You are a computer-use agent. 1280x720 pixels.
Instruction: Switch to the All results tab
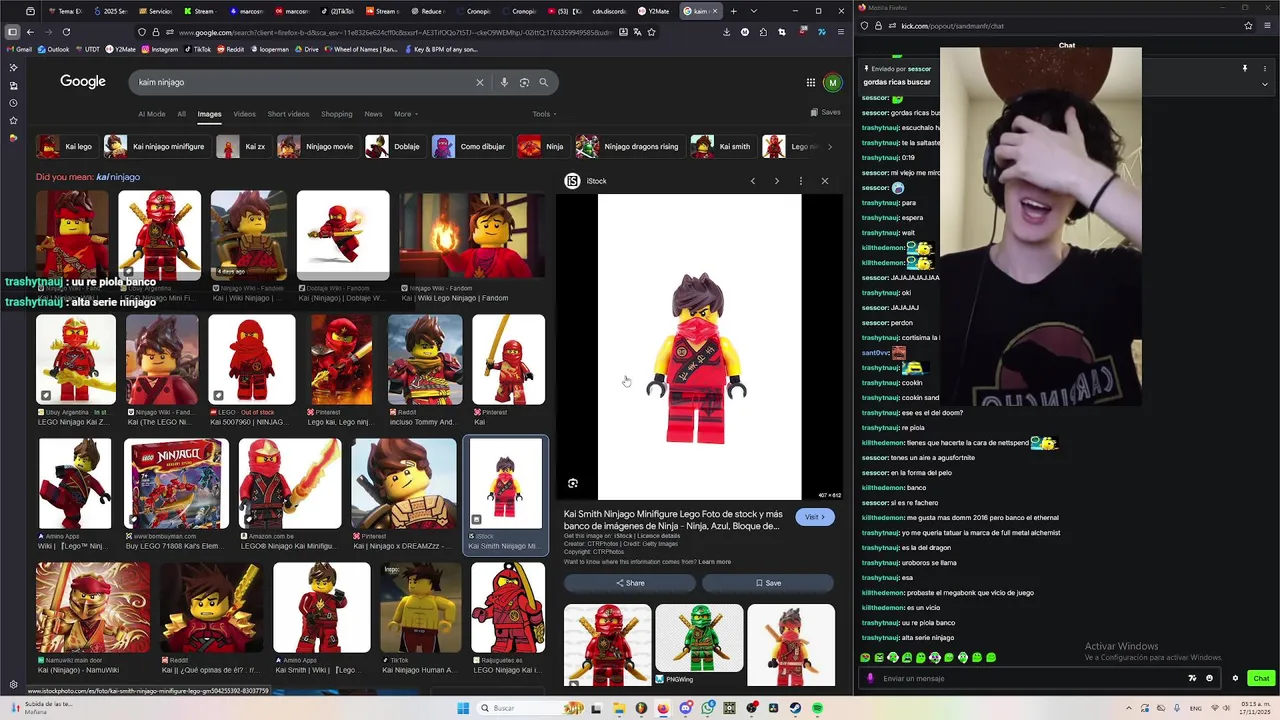tap(181, 114)
